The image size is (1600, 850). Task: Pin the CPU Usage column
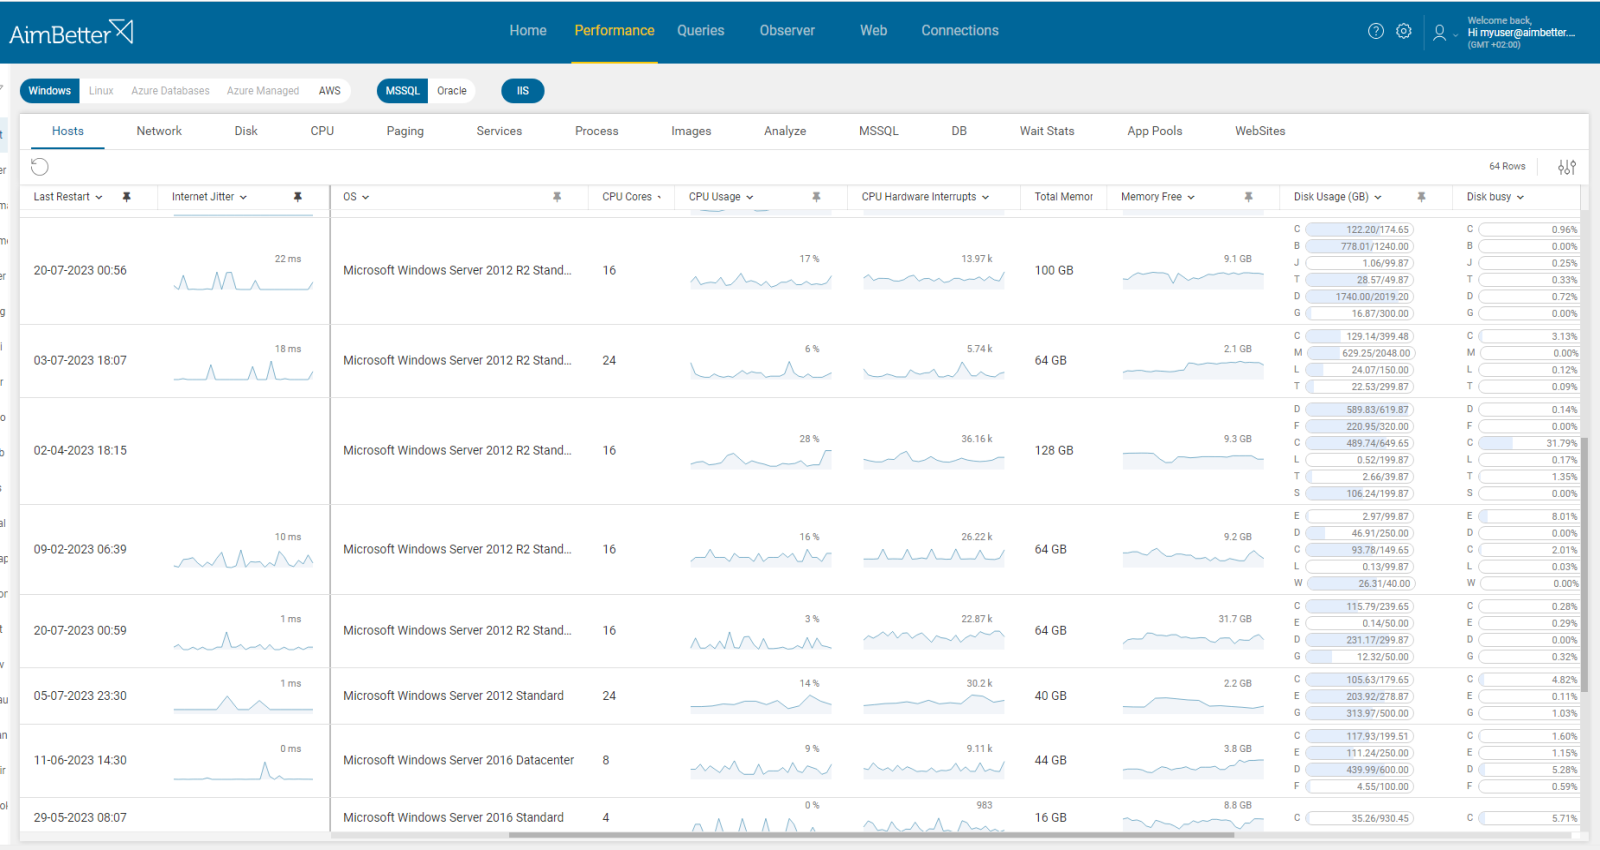click(816, 197)
